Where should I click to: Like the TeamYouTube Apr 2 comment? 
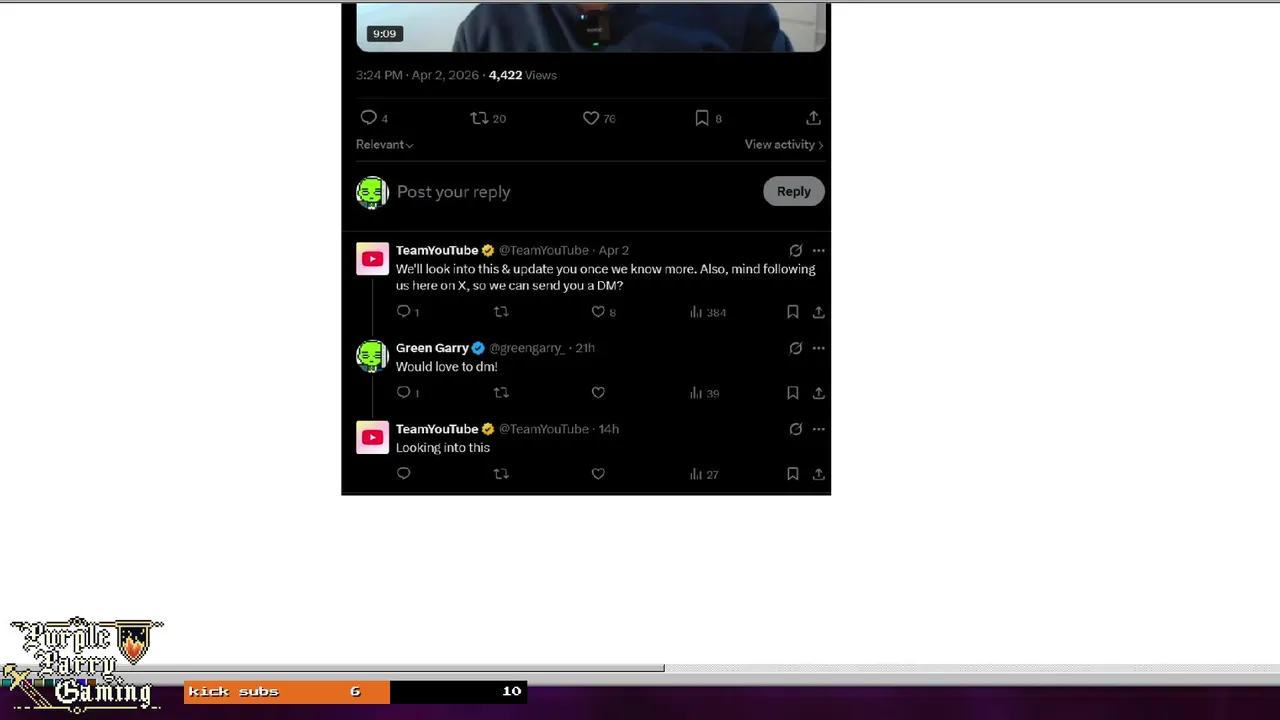coord(598,312)
